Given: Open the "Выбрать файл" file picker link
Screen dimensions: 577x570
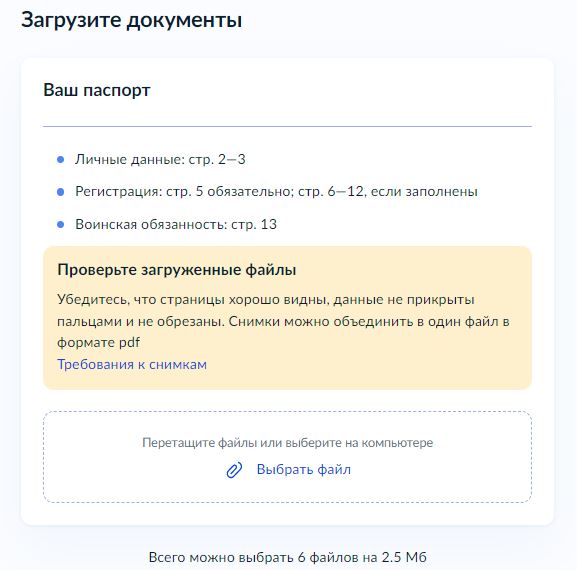Looking at the screenshot, I should [x=304, y=470].
